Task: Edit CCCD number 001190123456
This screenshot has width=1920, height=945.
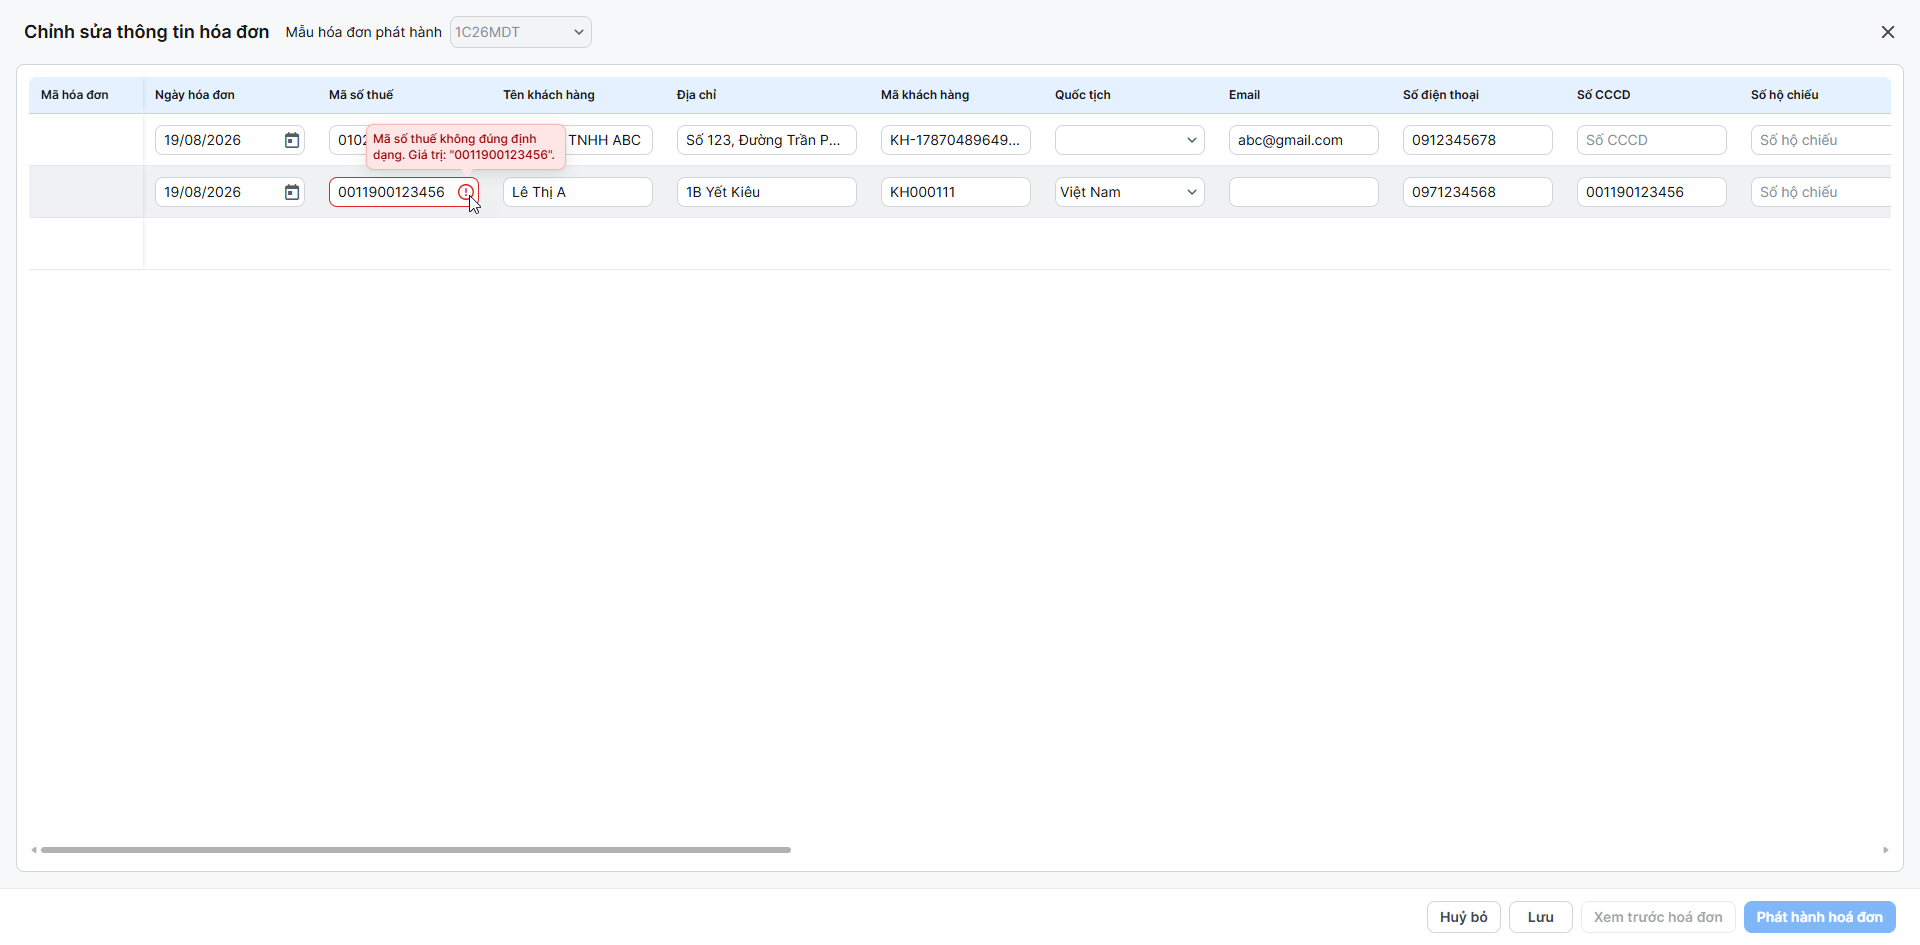Action: click(1652, 192)
